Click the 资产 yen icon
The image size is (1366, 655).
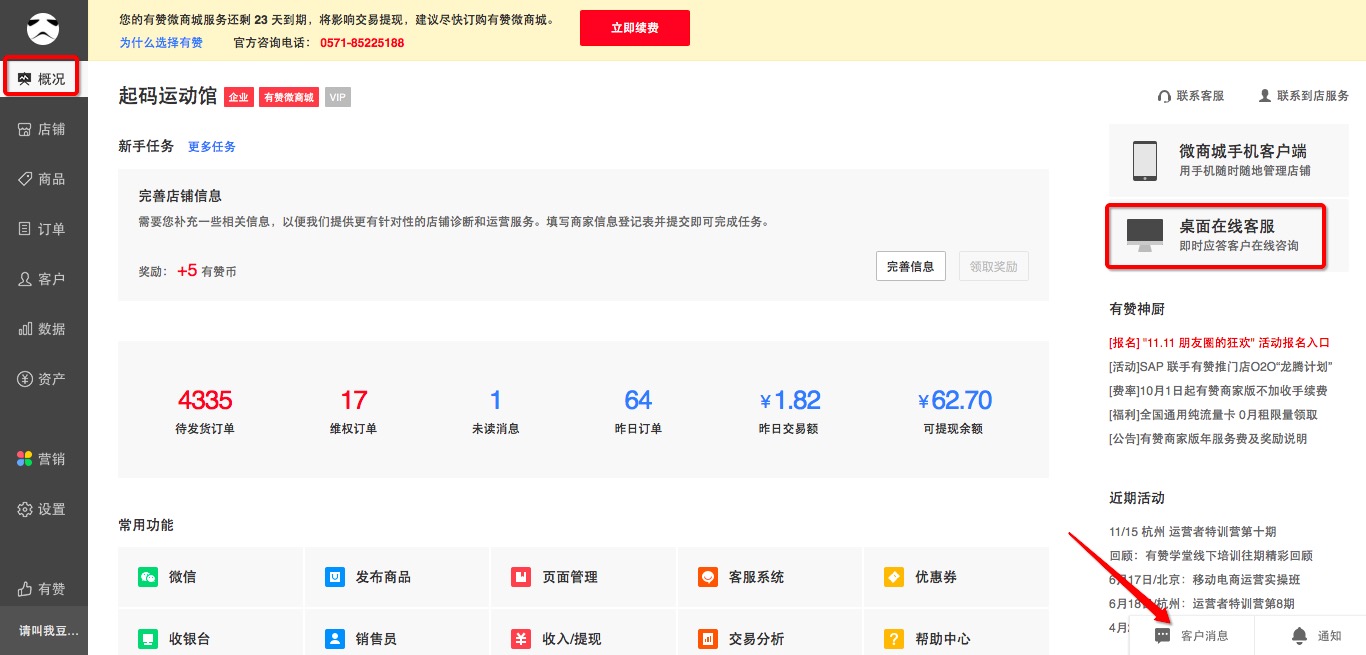pyautogui.click(x=25, y=379)
